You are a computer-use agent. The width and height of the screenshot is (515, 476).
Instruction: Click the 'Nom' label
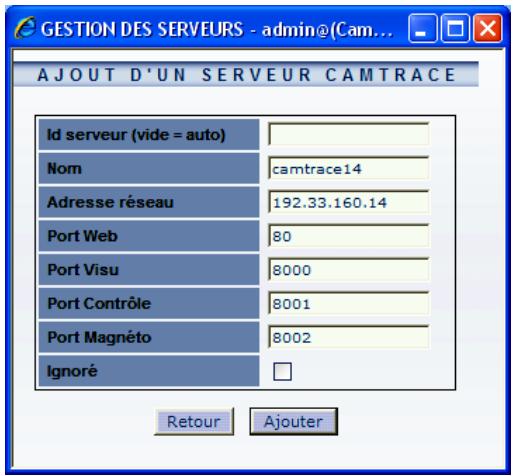click(64, 168)
